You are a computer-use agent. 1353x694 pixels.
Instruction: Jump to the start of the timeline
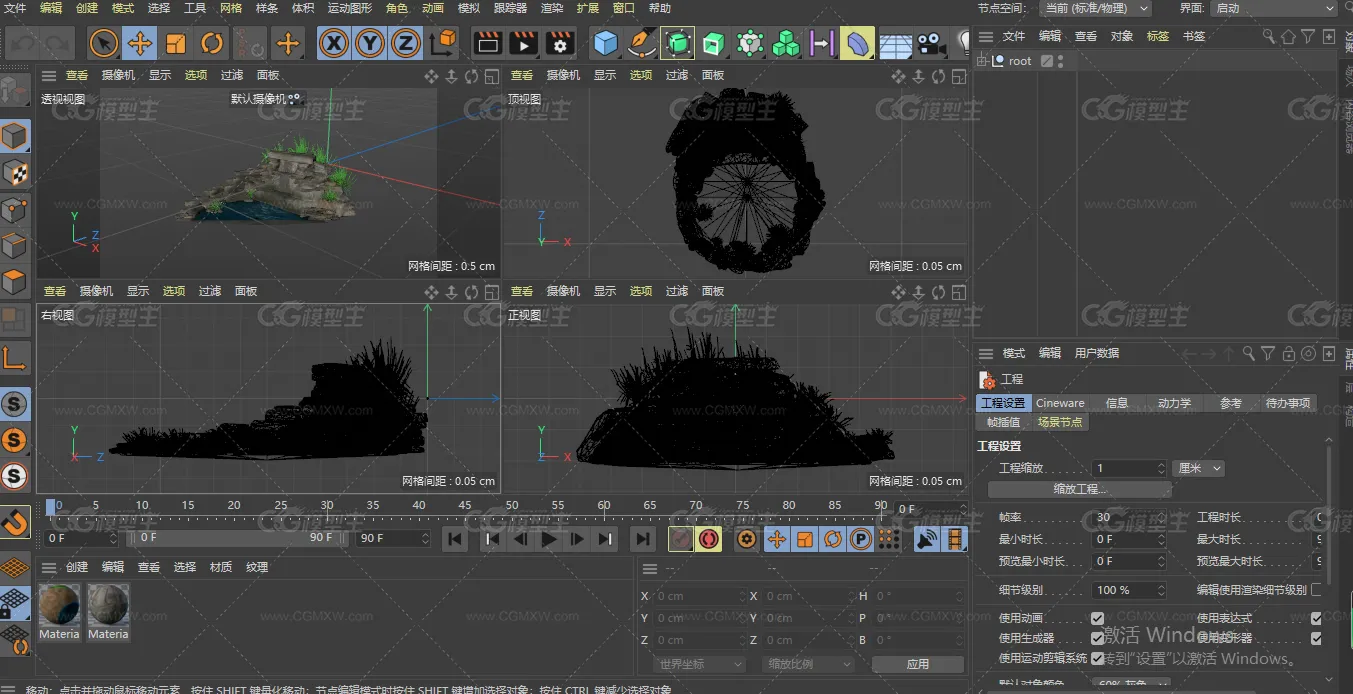(x=455, y=539)
